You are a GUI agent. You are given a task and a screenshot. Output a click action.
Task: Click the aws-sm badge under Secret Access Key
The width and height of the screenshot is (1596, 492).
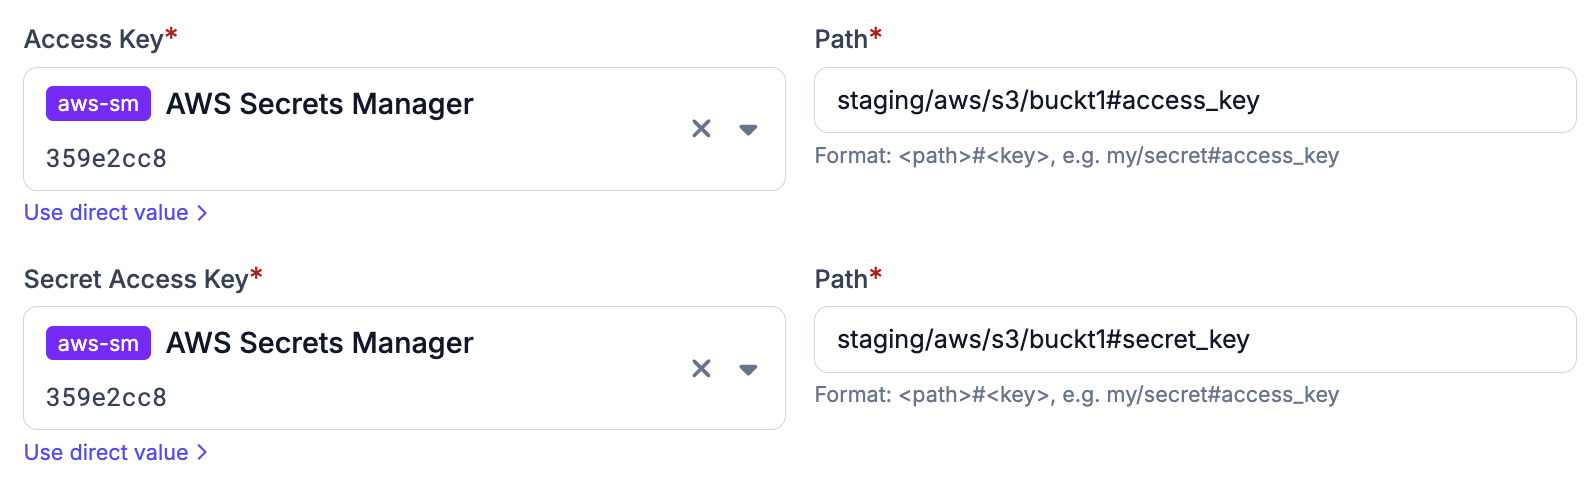coord(98,343)
